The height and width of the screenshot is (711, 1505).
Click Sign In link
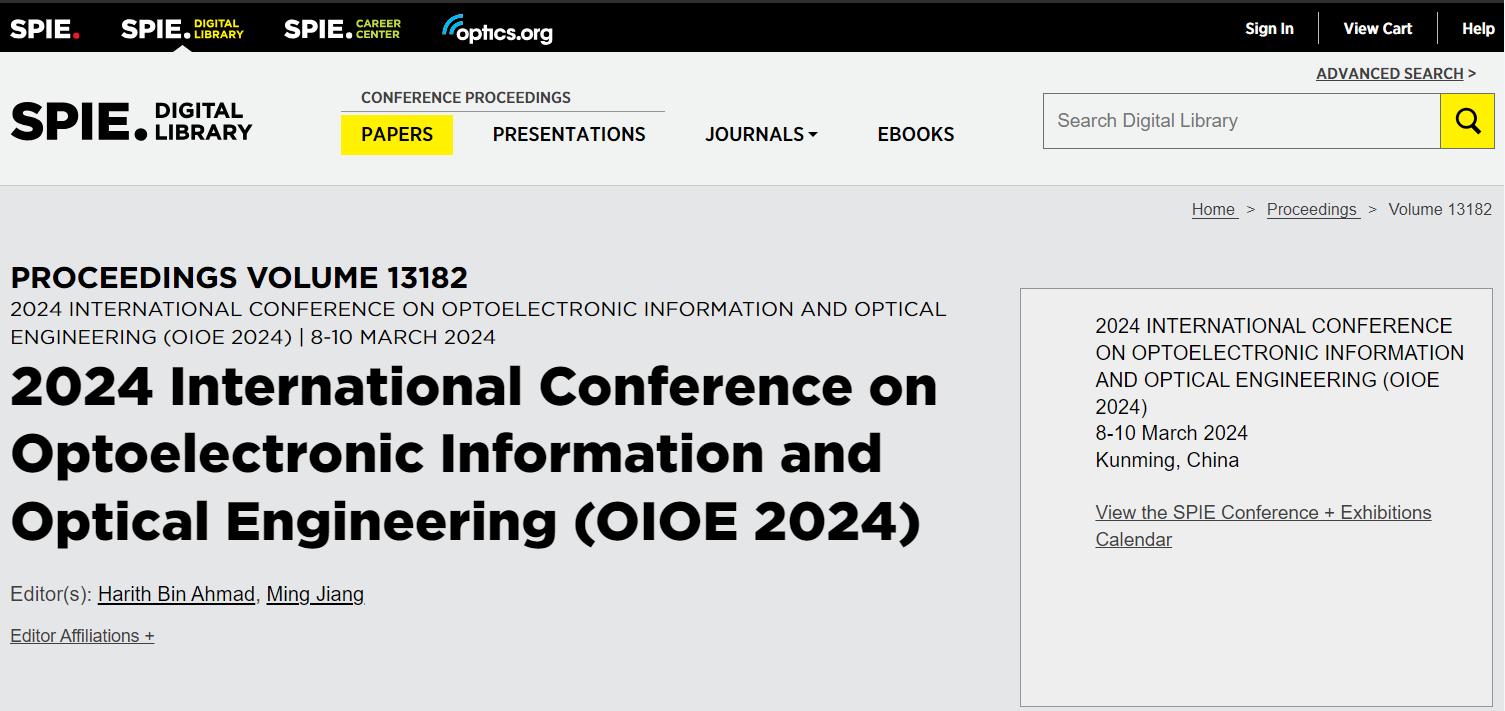click(x=1269, y=28)
